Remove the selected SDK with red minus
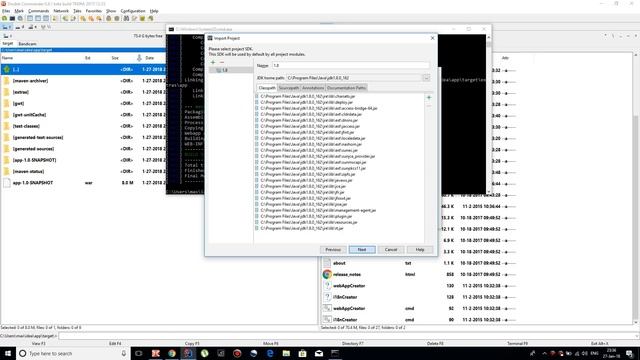Screen dimensions: 640x360 click(x=222, y=62)
